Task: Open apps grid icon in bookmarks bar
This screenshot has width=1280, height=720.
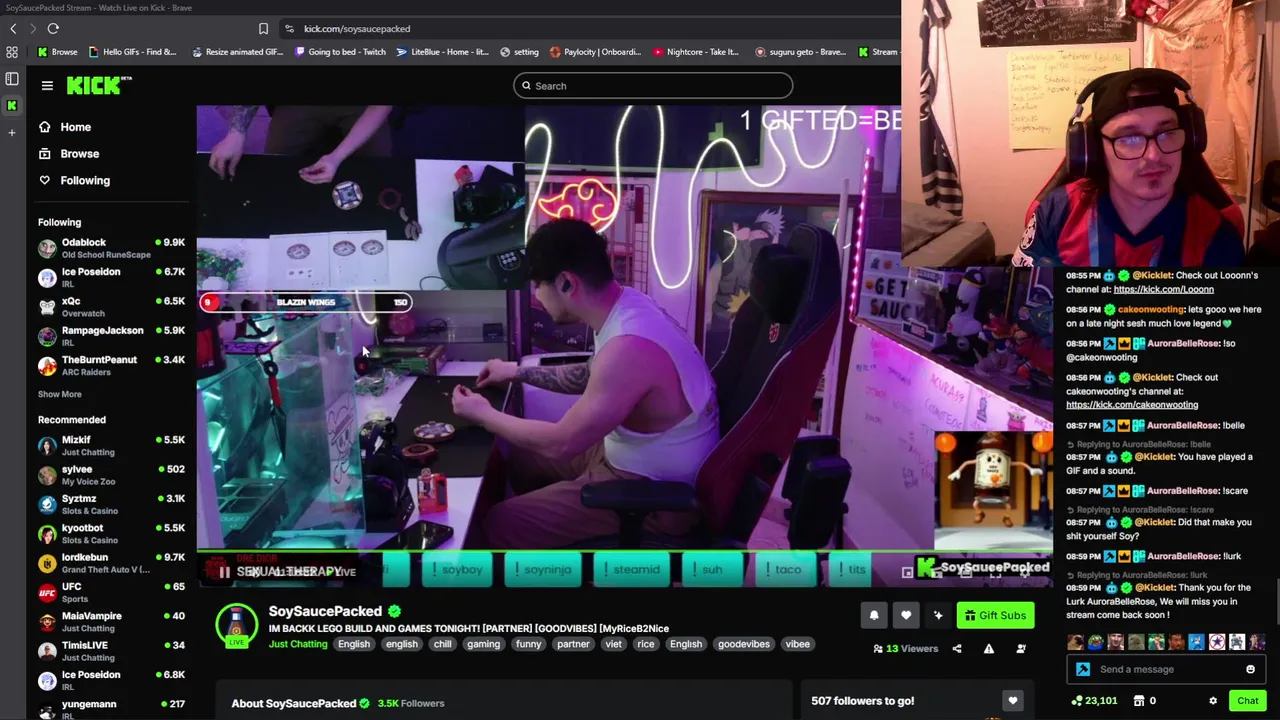Action: click(x=12, y=52)
